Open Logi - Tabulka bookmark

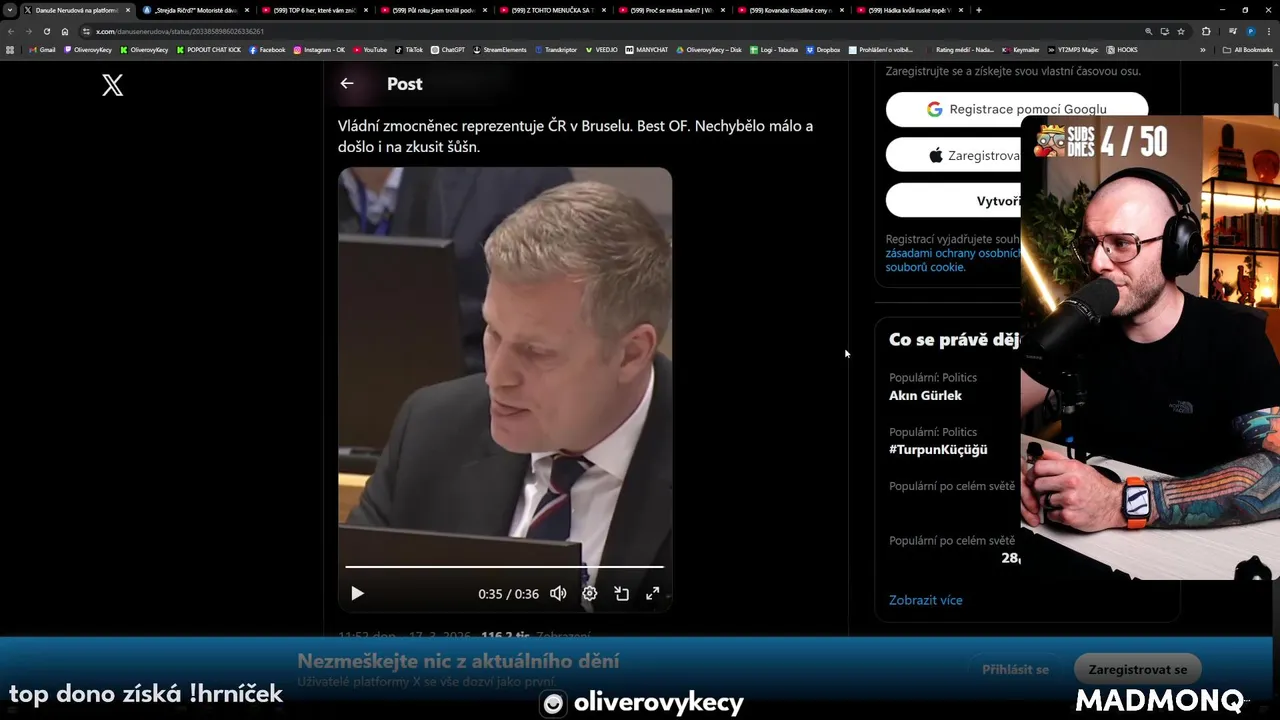coord(774,49)
